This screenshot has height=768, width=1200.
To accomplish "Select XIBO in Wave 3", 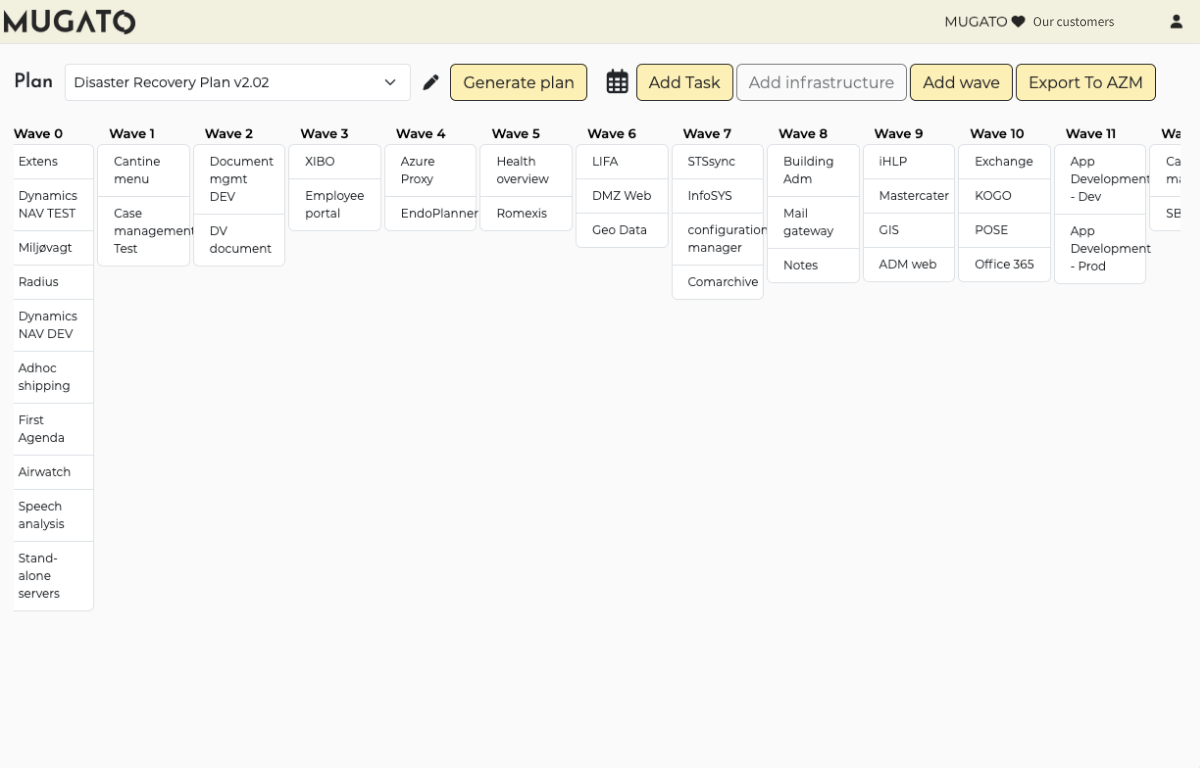I will point(334,162).
